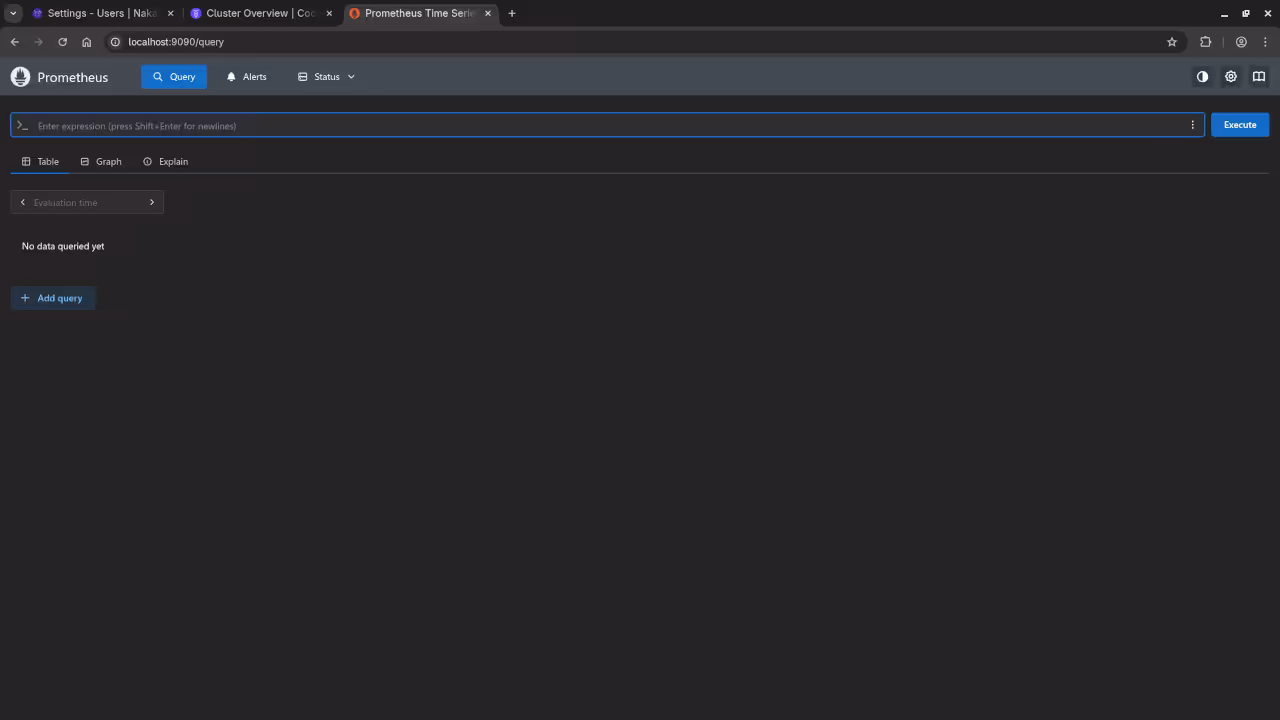
Task: Switch to the Cluster Overview browser tab
Action: coord(253,13)
